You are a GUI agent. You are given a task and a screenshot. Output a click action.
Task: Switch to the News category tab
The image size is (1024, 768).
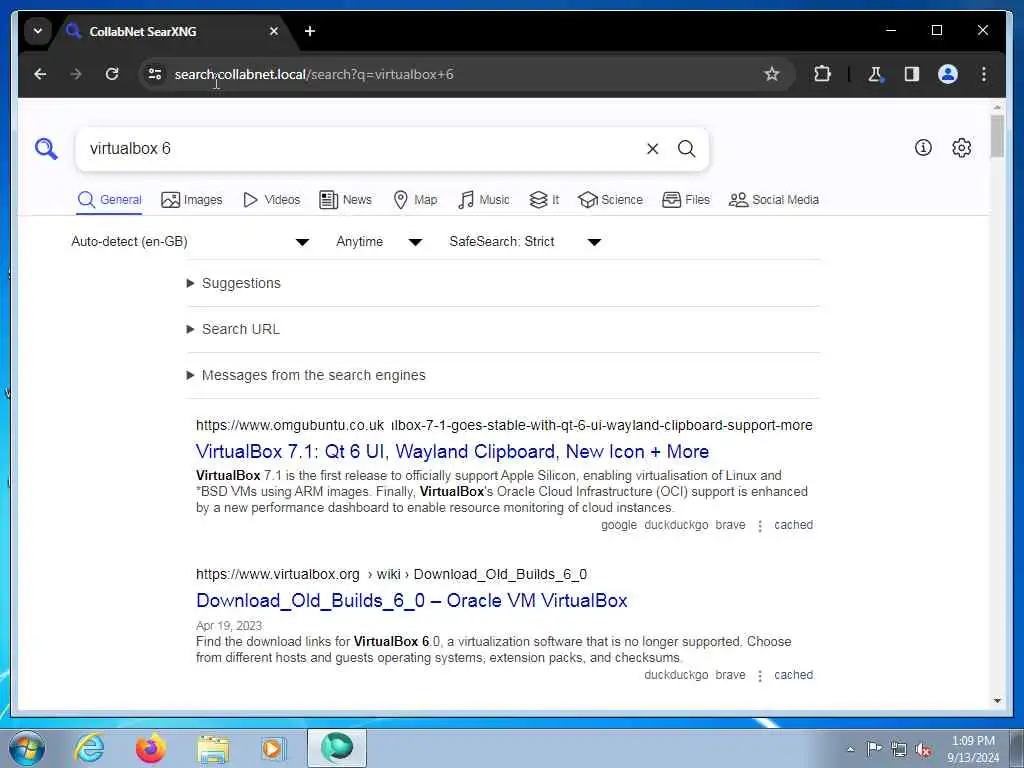pyautogui.click(x=345, y=199)
